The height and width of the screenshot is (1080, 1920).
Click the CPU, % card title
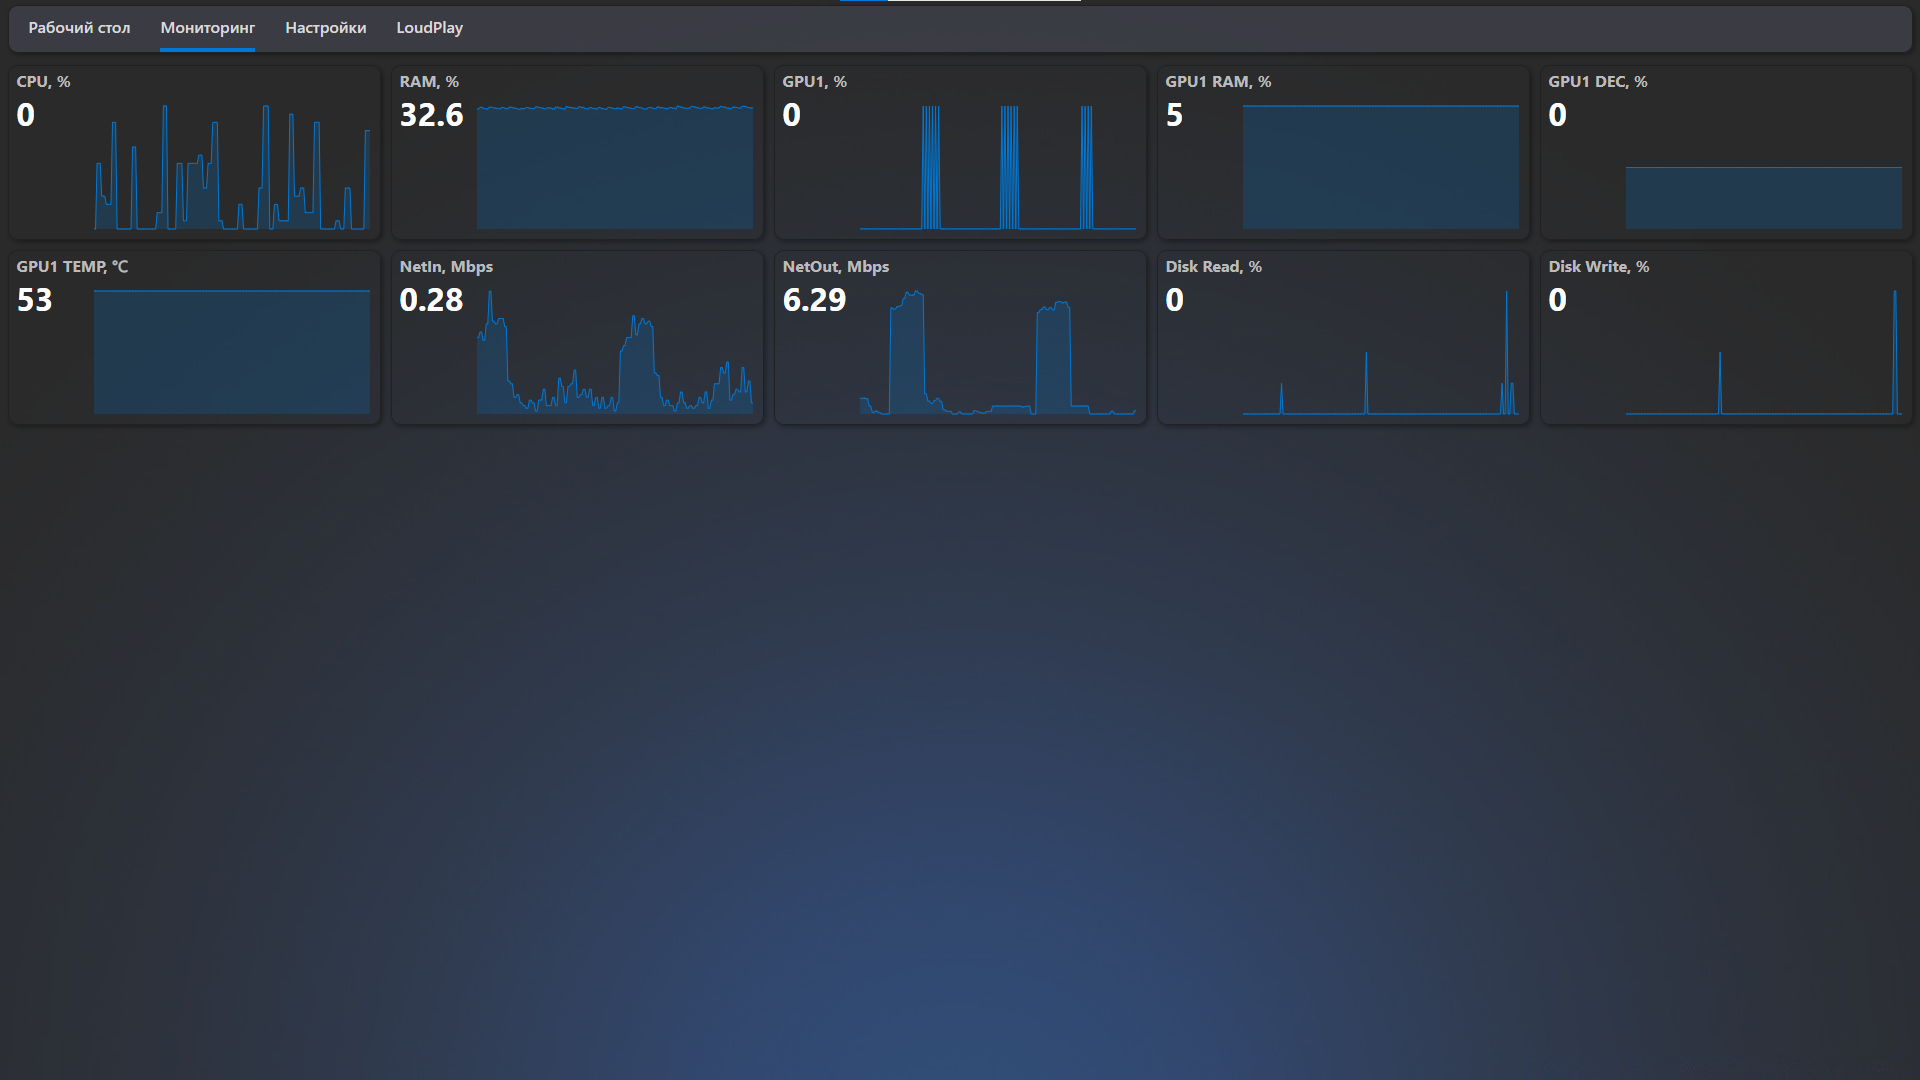pos(43,82)
